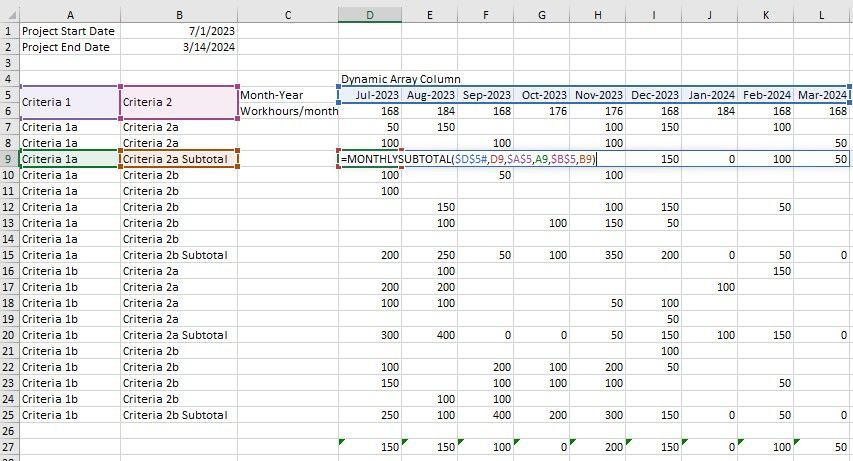Image resolution: width=853 pixels, height=461 pixels.
Task: Click the select-all corner of the sheet
Action: click(x=9, y=15)
